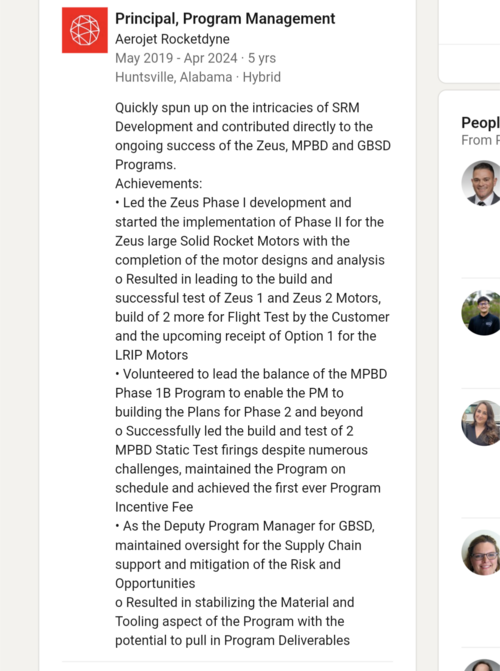The width and height of the screenshot is (500, 671).
Task: View profile of man wearing cap outdoors
Action: pos(481,313)
